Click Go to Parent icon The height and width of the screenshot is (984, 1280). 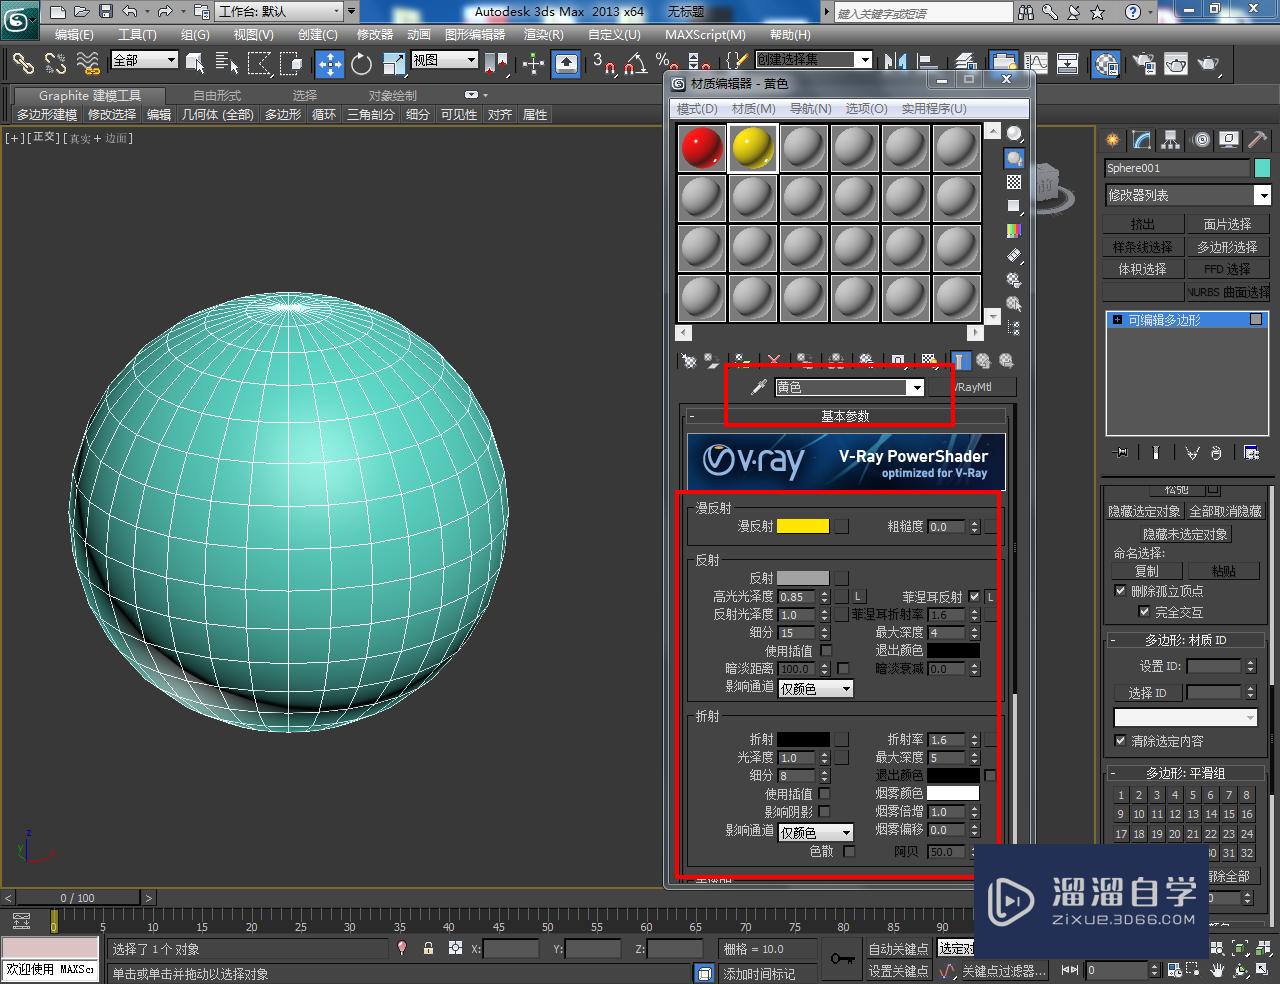983,360
